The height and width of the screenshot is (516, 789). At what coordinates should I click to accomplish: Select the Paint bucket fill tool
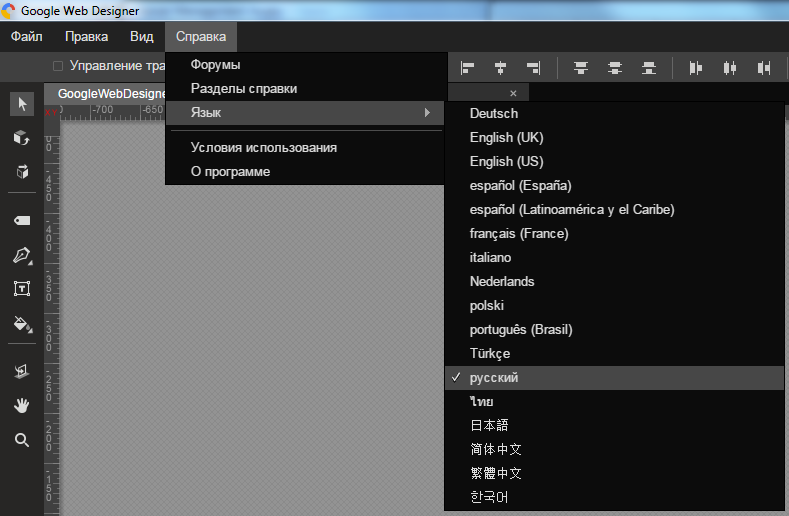coord(22,324)
